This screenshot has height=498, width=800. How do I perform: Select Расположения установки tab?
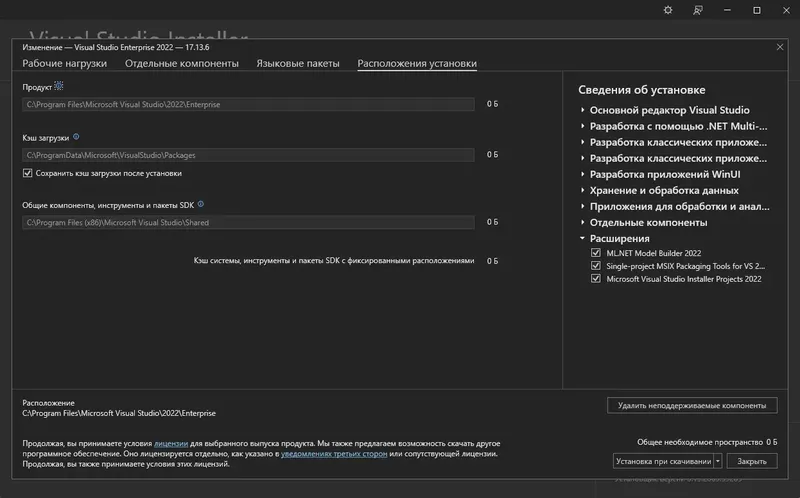[417, 63]
